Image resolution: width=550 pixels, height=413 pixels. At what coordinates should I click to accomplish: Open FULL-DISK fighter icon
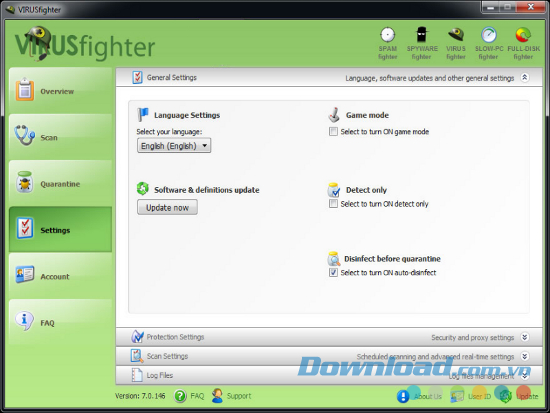coord(523,35)
